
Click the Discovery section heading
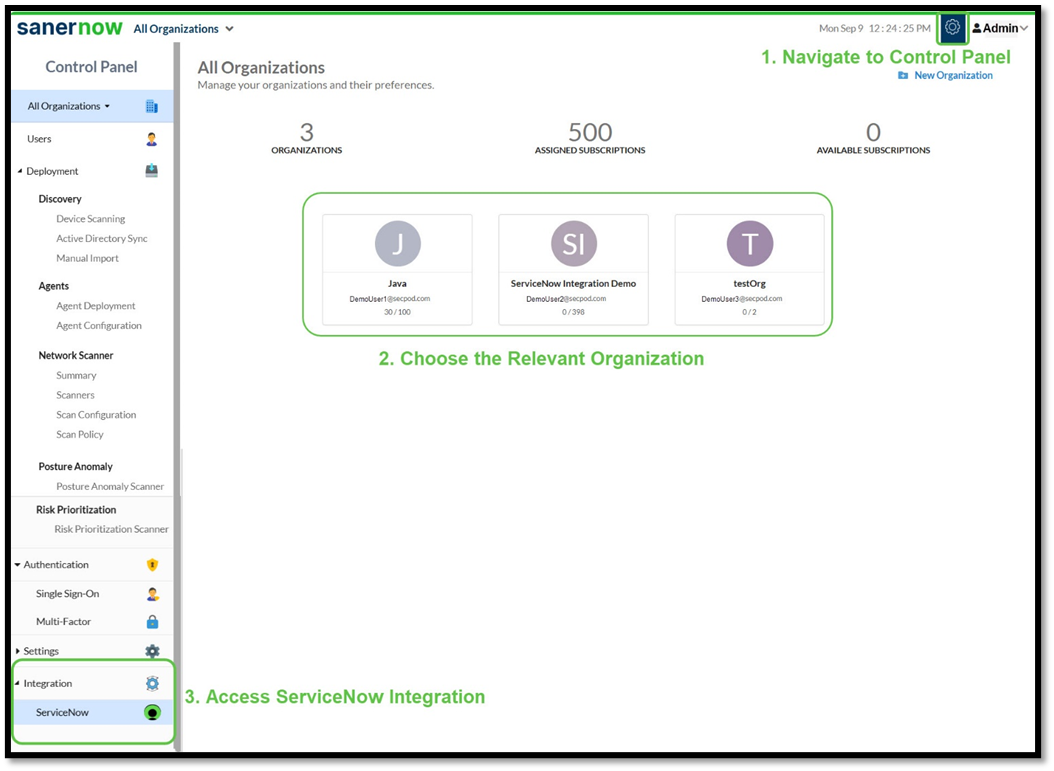click(60, 199)
